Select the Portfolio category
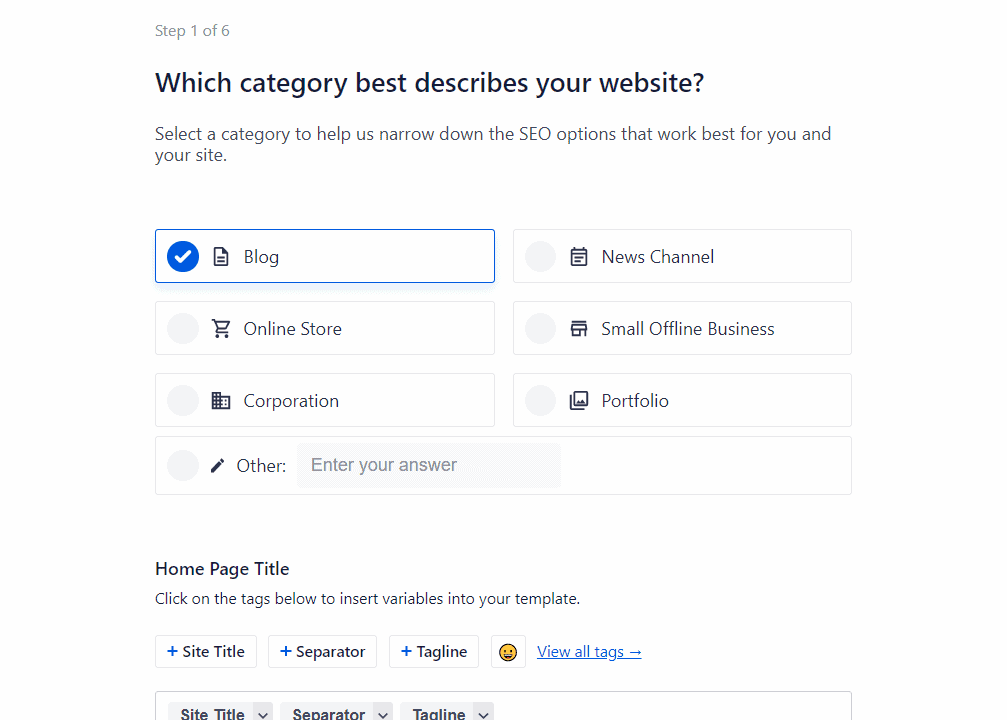The image size is (1007, 720). tap(540, 400)
